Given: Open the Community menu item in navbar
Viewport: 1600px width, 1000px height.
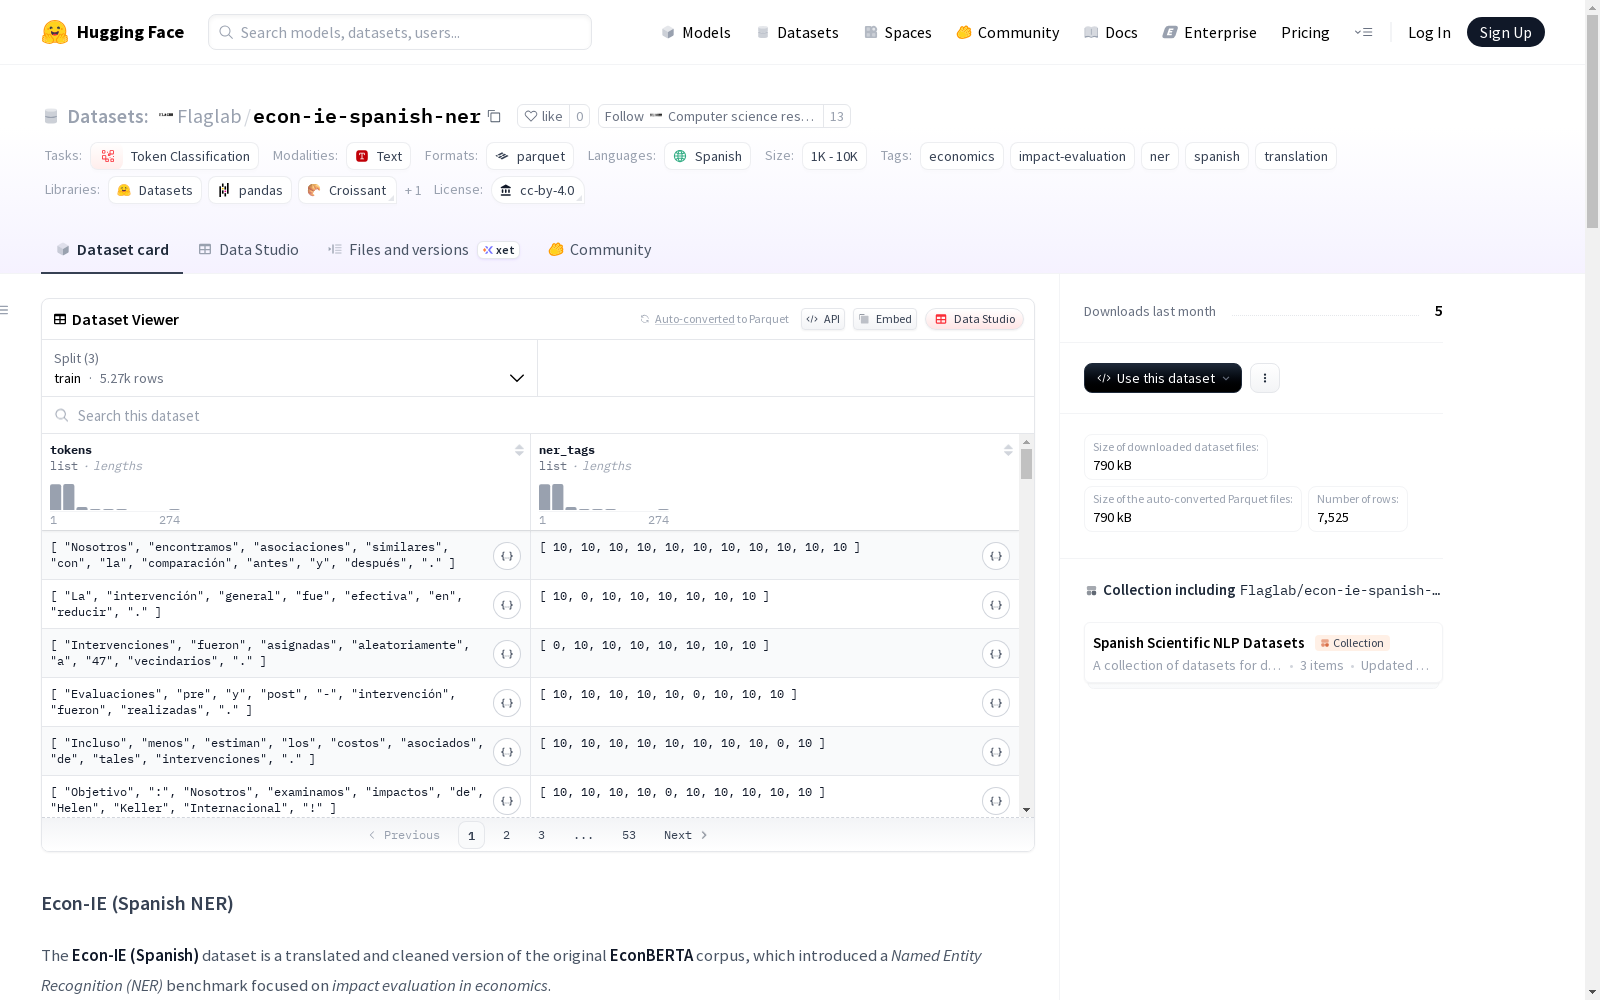Looking at the screenshot, I should (1008, 32).
